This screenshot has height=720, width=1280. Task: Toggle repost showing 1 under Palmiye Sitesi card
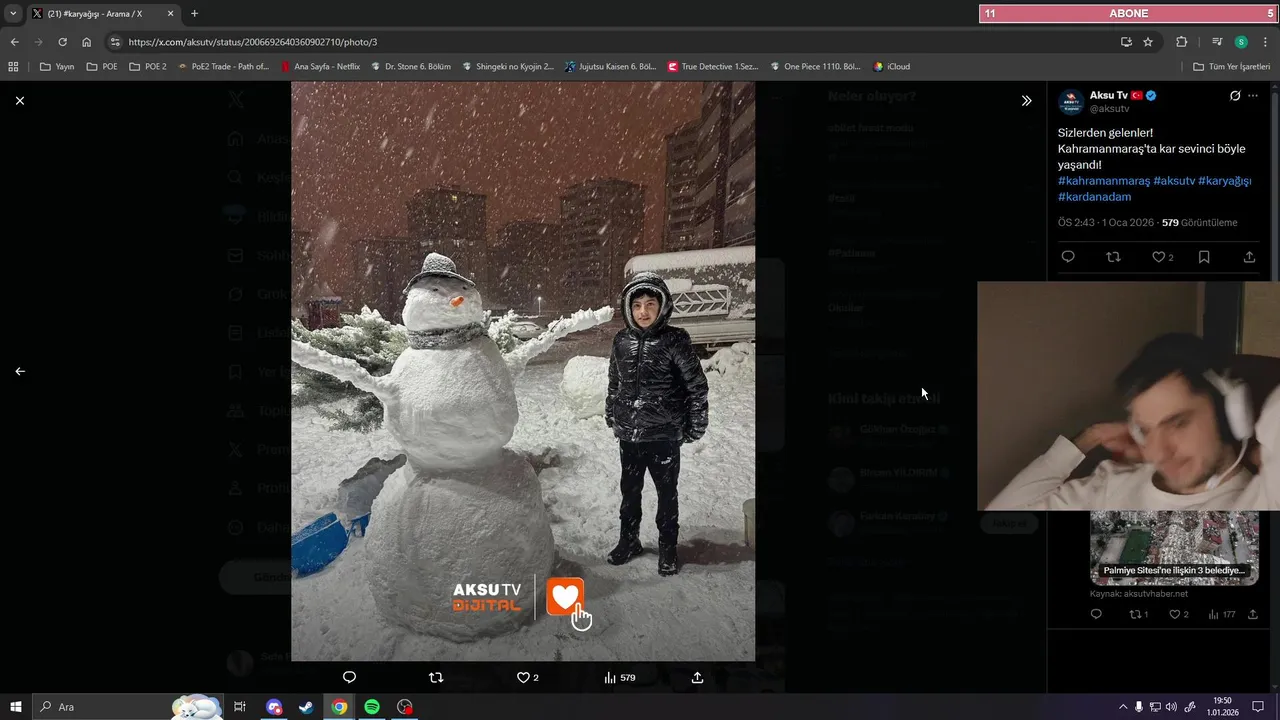[1138, 614]
